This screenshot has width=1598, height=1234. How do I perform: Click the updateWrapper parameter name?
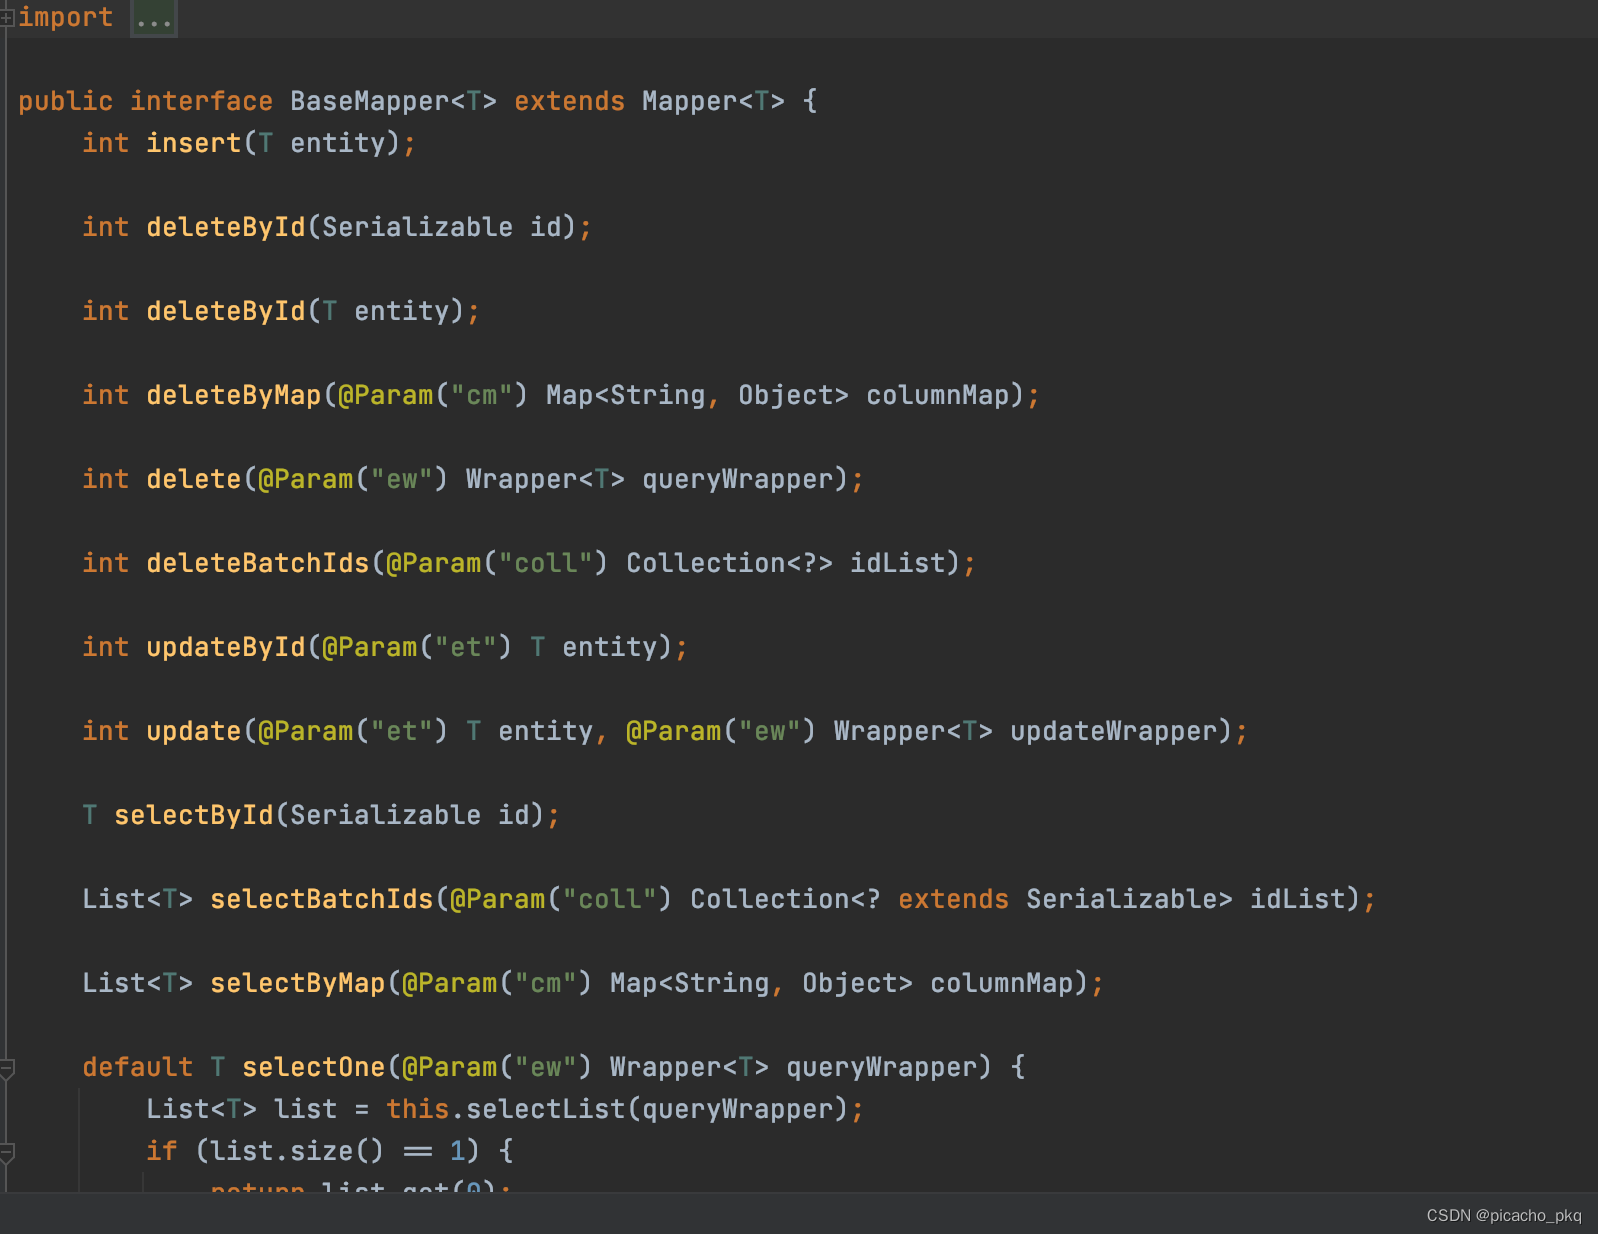[x=1114, y=731]
